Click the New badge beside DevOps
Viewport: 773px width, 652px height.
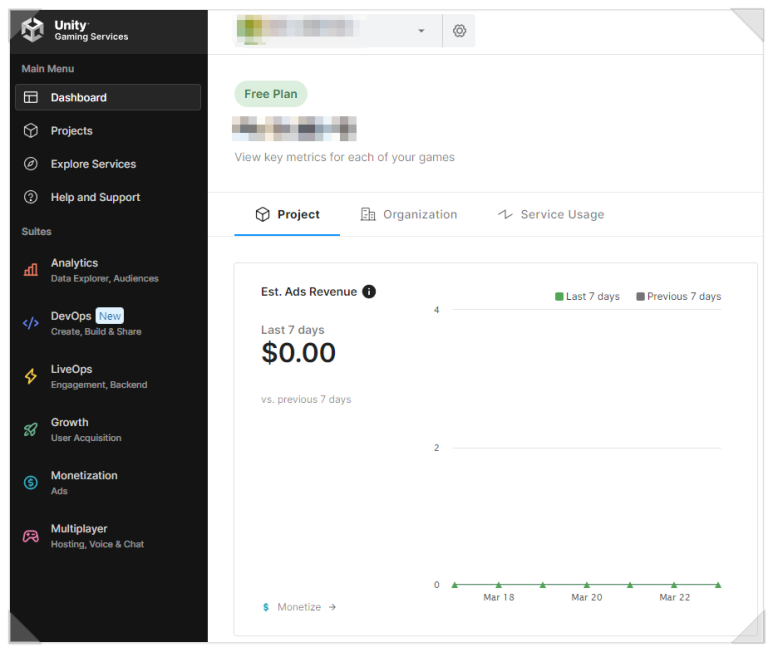[109, 316]
